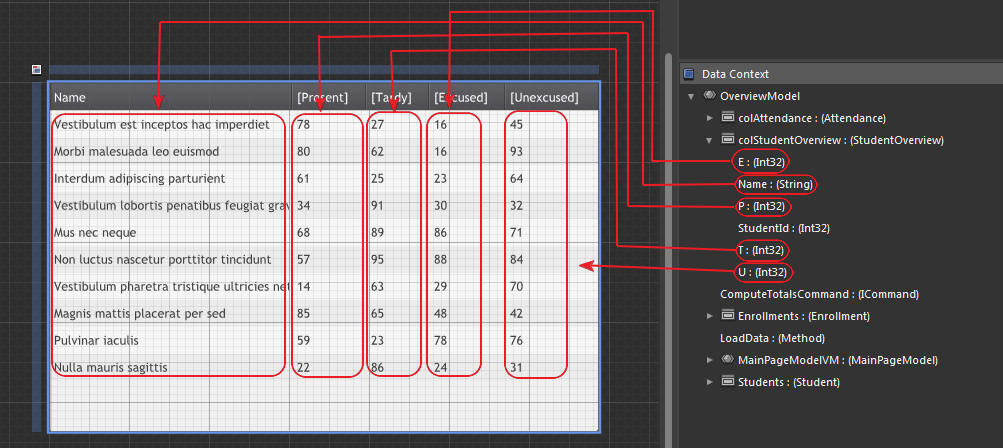Click Excused value 23 in Interdum row
The height and width of the screenshot is (448, 1003).
(440, 179)
